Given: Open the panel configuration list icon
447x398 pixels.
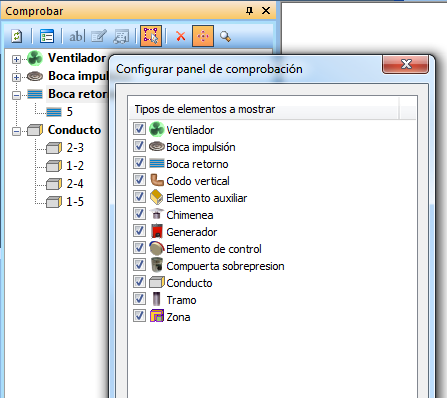Looking at the screenshot, I should 47,36.
